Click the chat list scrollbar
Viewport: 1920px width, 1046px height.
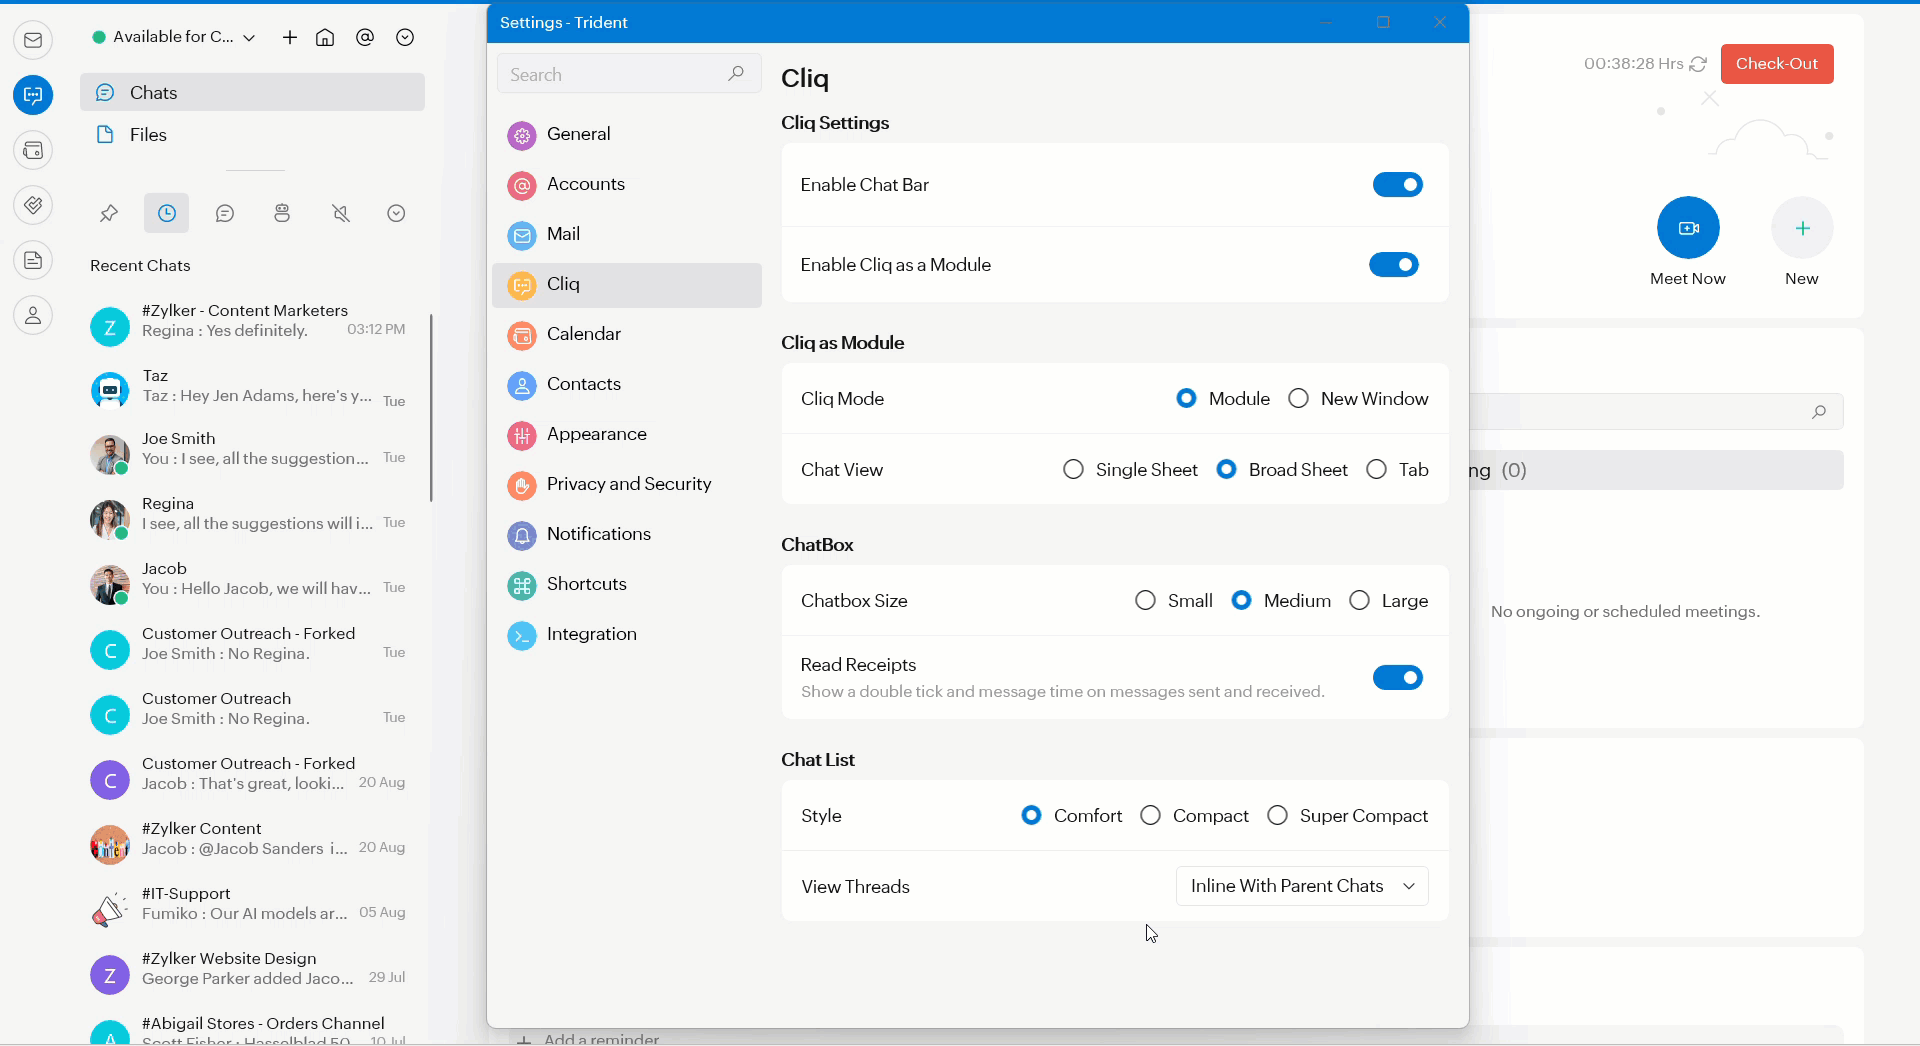click(x=431, y=408)
